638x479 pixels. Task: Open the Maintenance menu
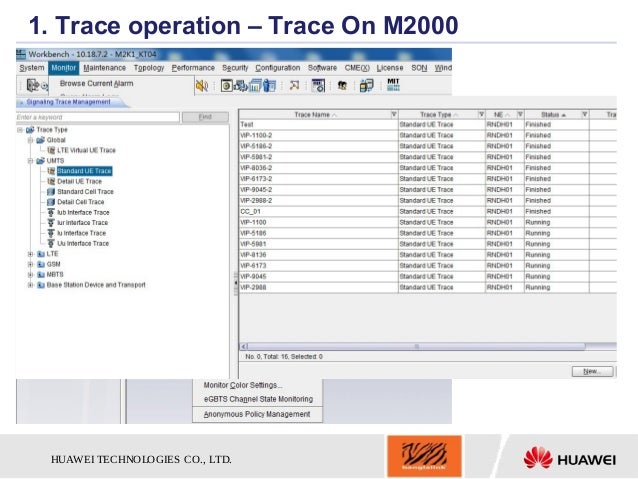coord(105,68)
